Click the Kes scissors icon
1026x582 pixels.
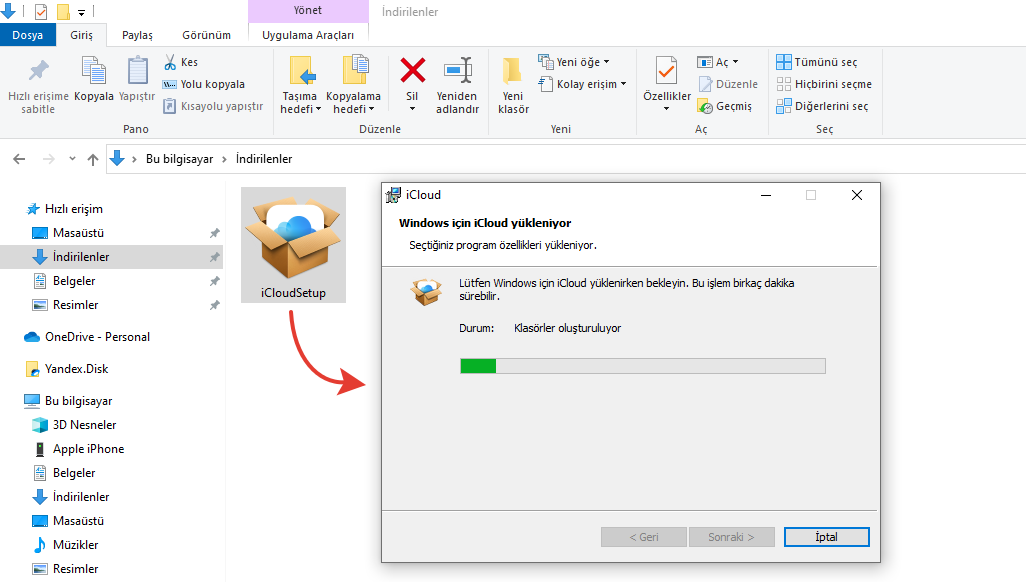[x=170, y=62]
